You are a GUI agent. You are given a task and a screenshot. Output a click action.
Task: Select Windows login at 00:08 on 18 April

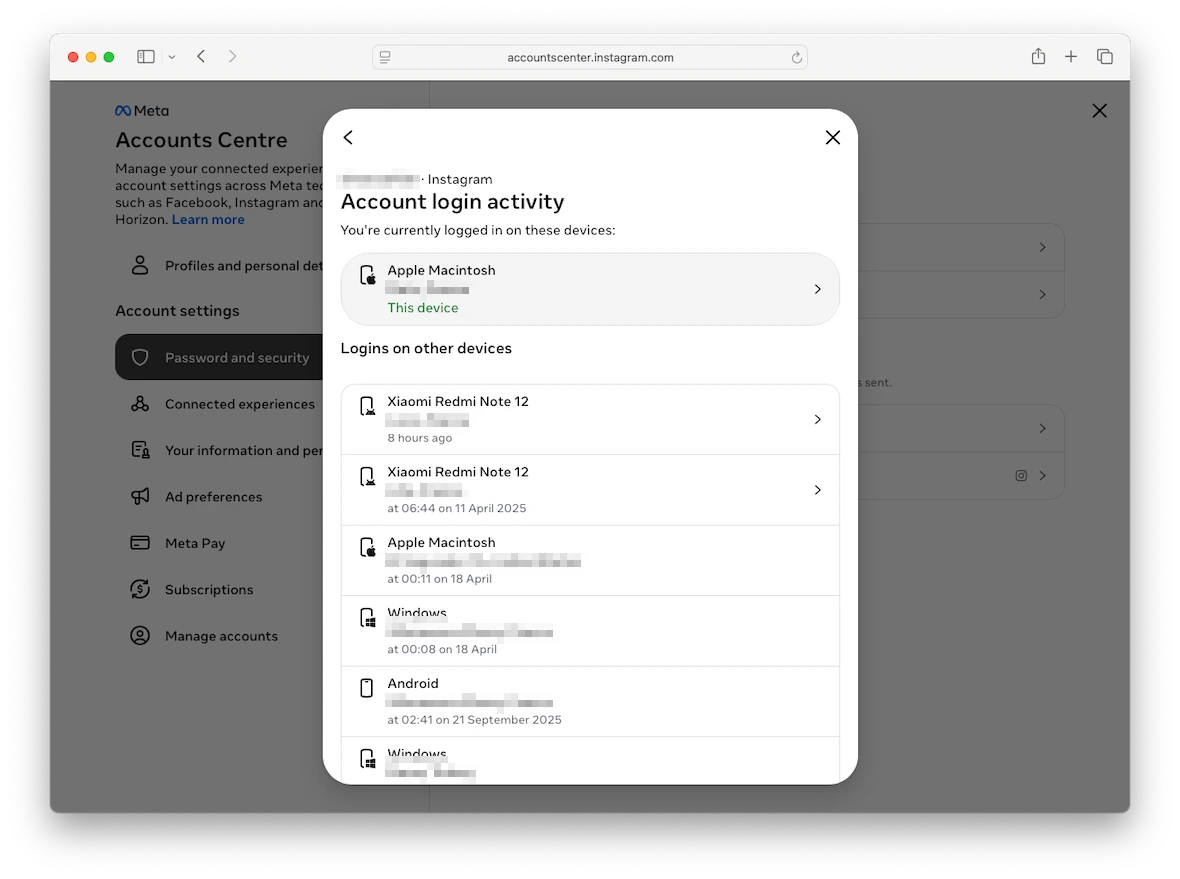[x=590, y=631]
